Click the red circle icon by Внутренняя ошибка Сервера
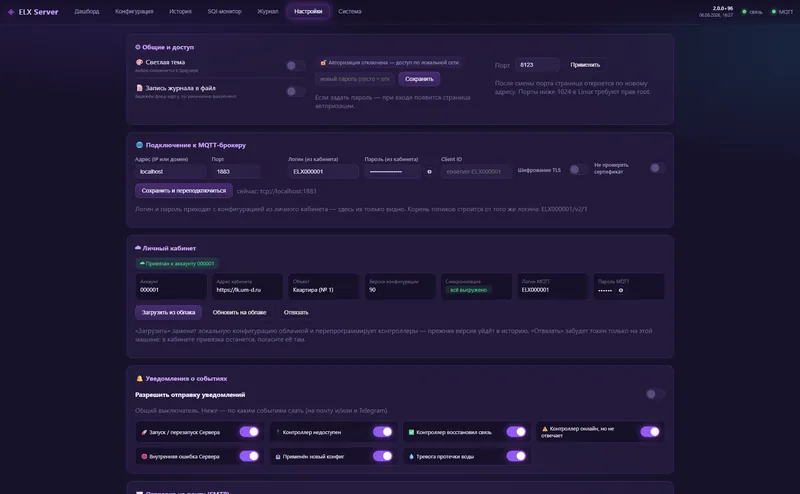This screenshot has width=800, height=494. 144,457
